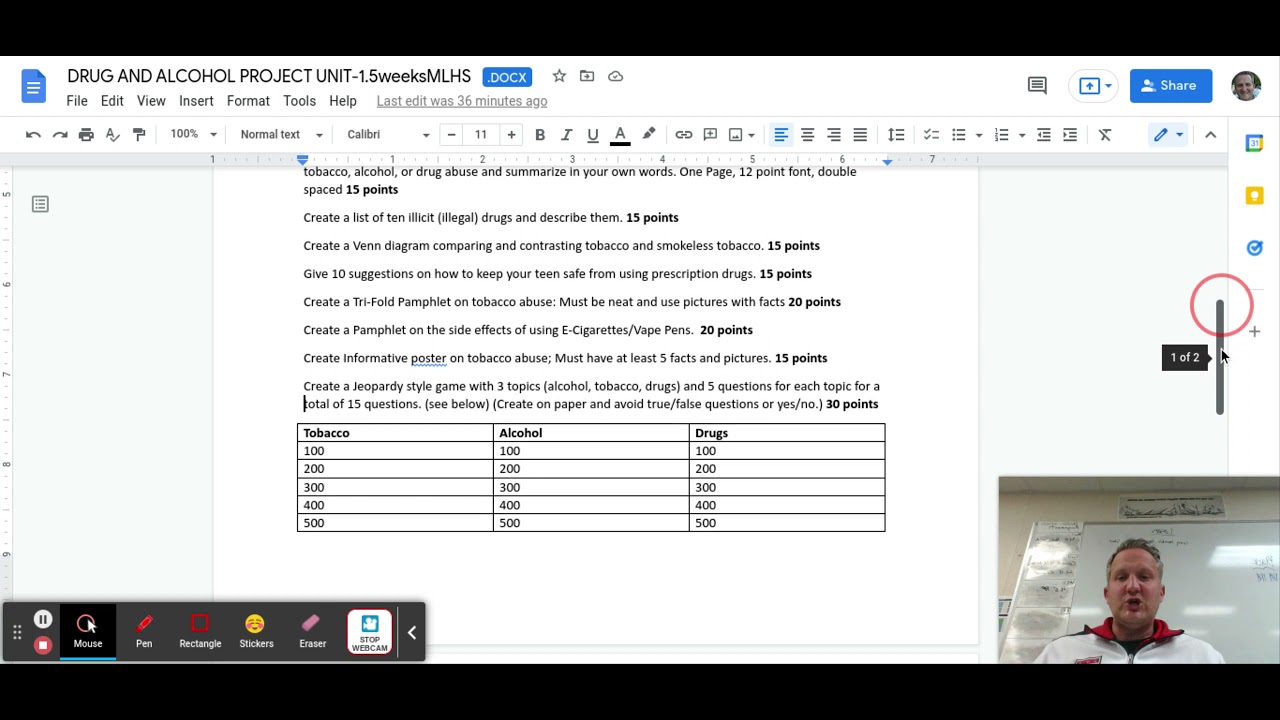Open the Tools menu
The height and width of the screenshot is (720, 1280).
click(299, 101)
